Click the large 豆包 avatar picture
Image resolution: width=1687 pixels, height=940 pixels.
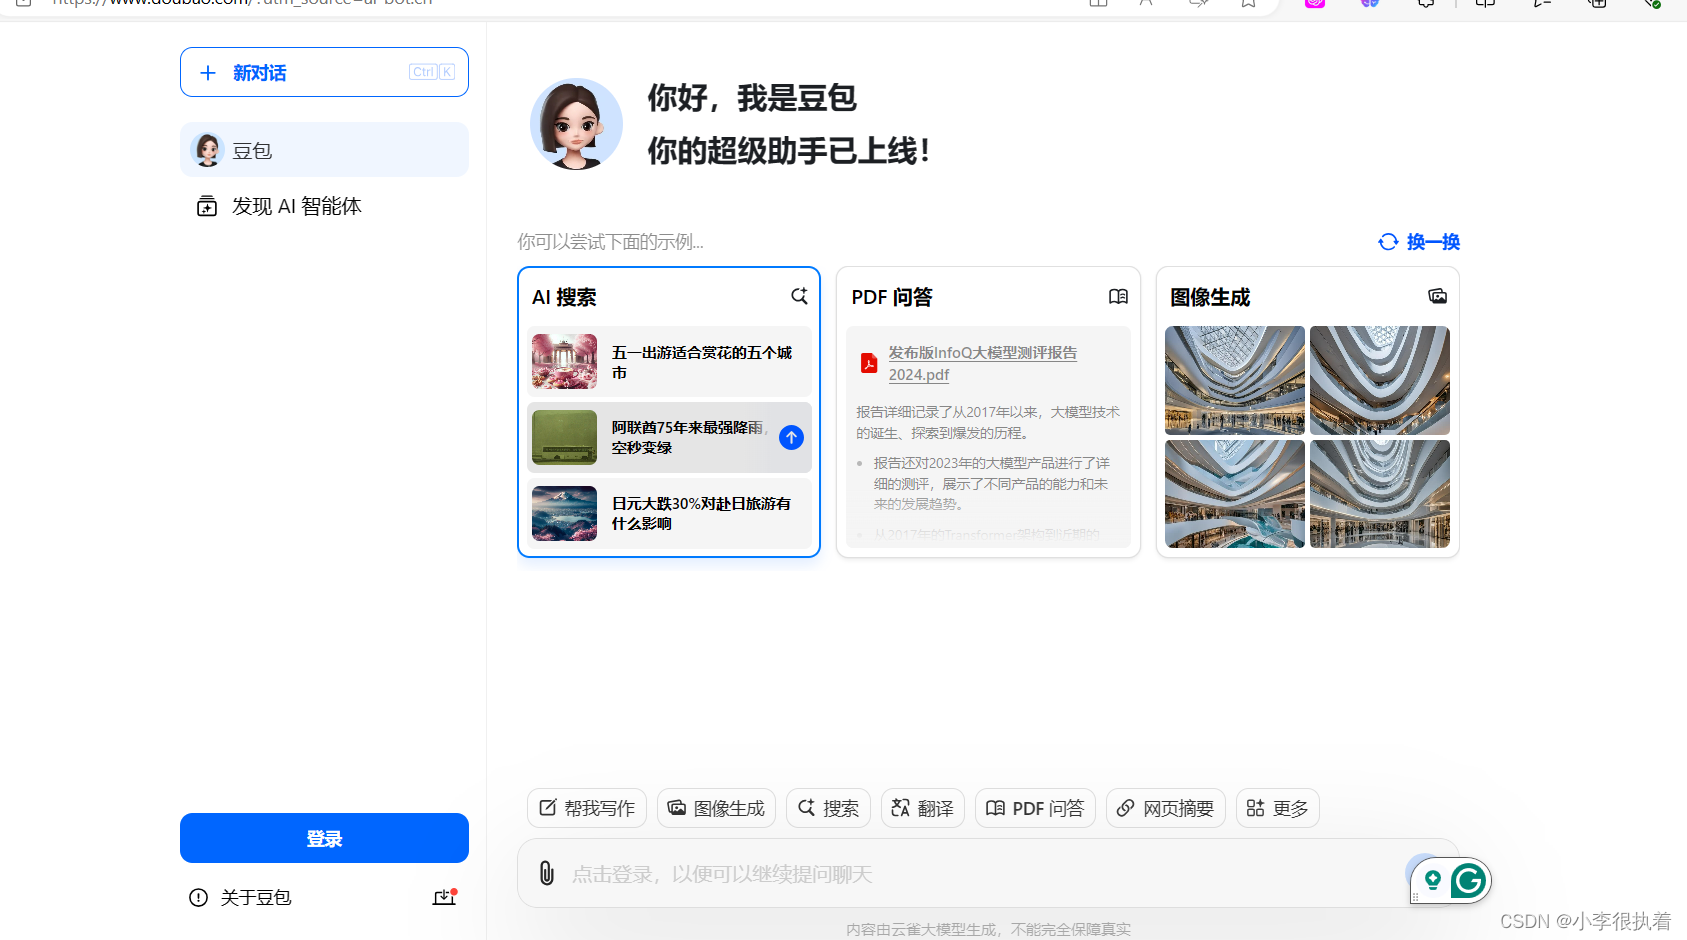[x=576, y=124]
